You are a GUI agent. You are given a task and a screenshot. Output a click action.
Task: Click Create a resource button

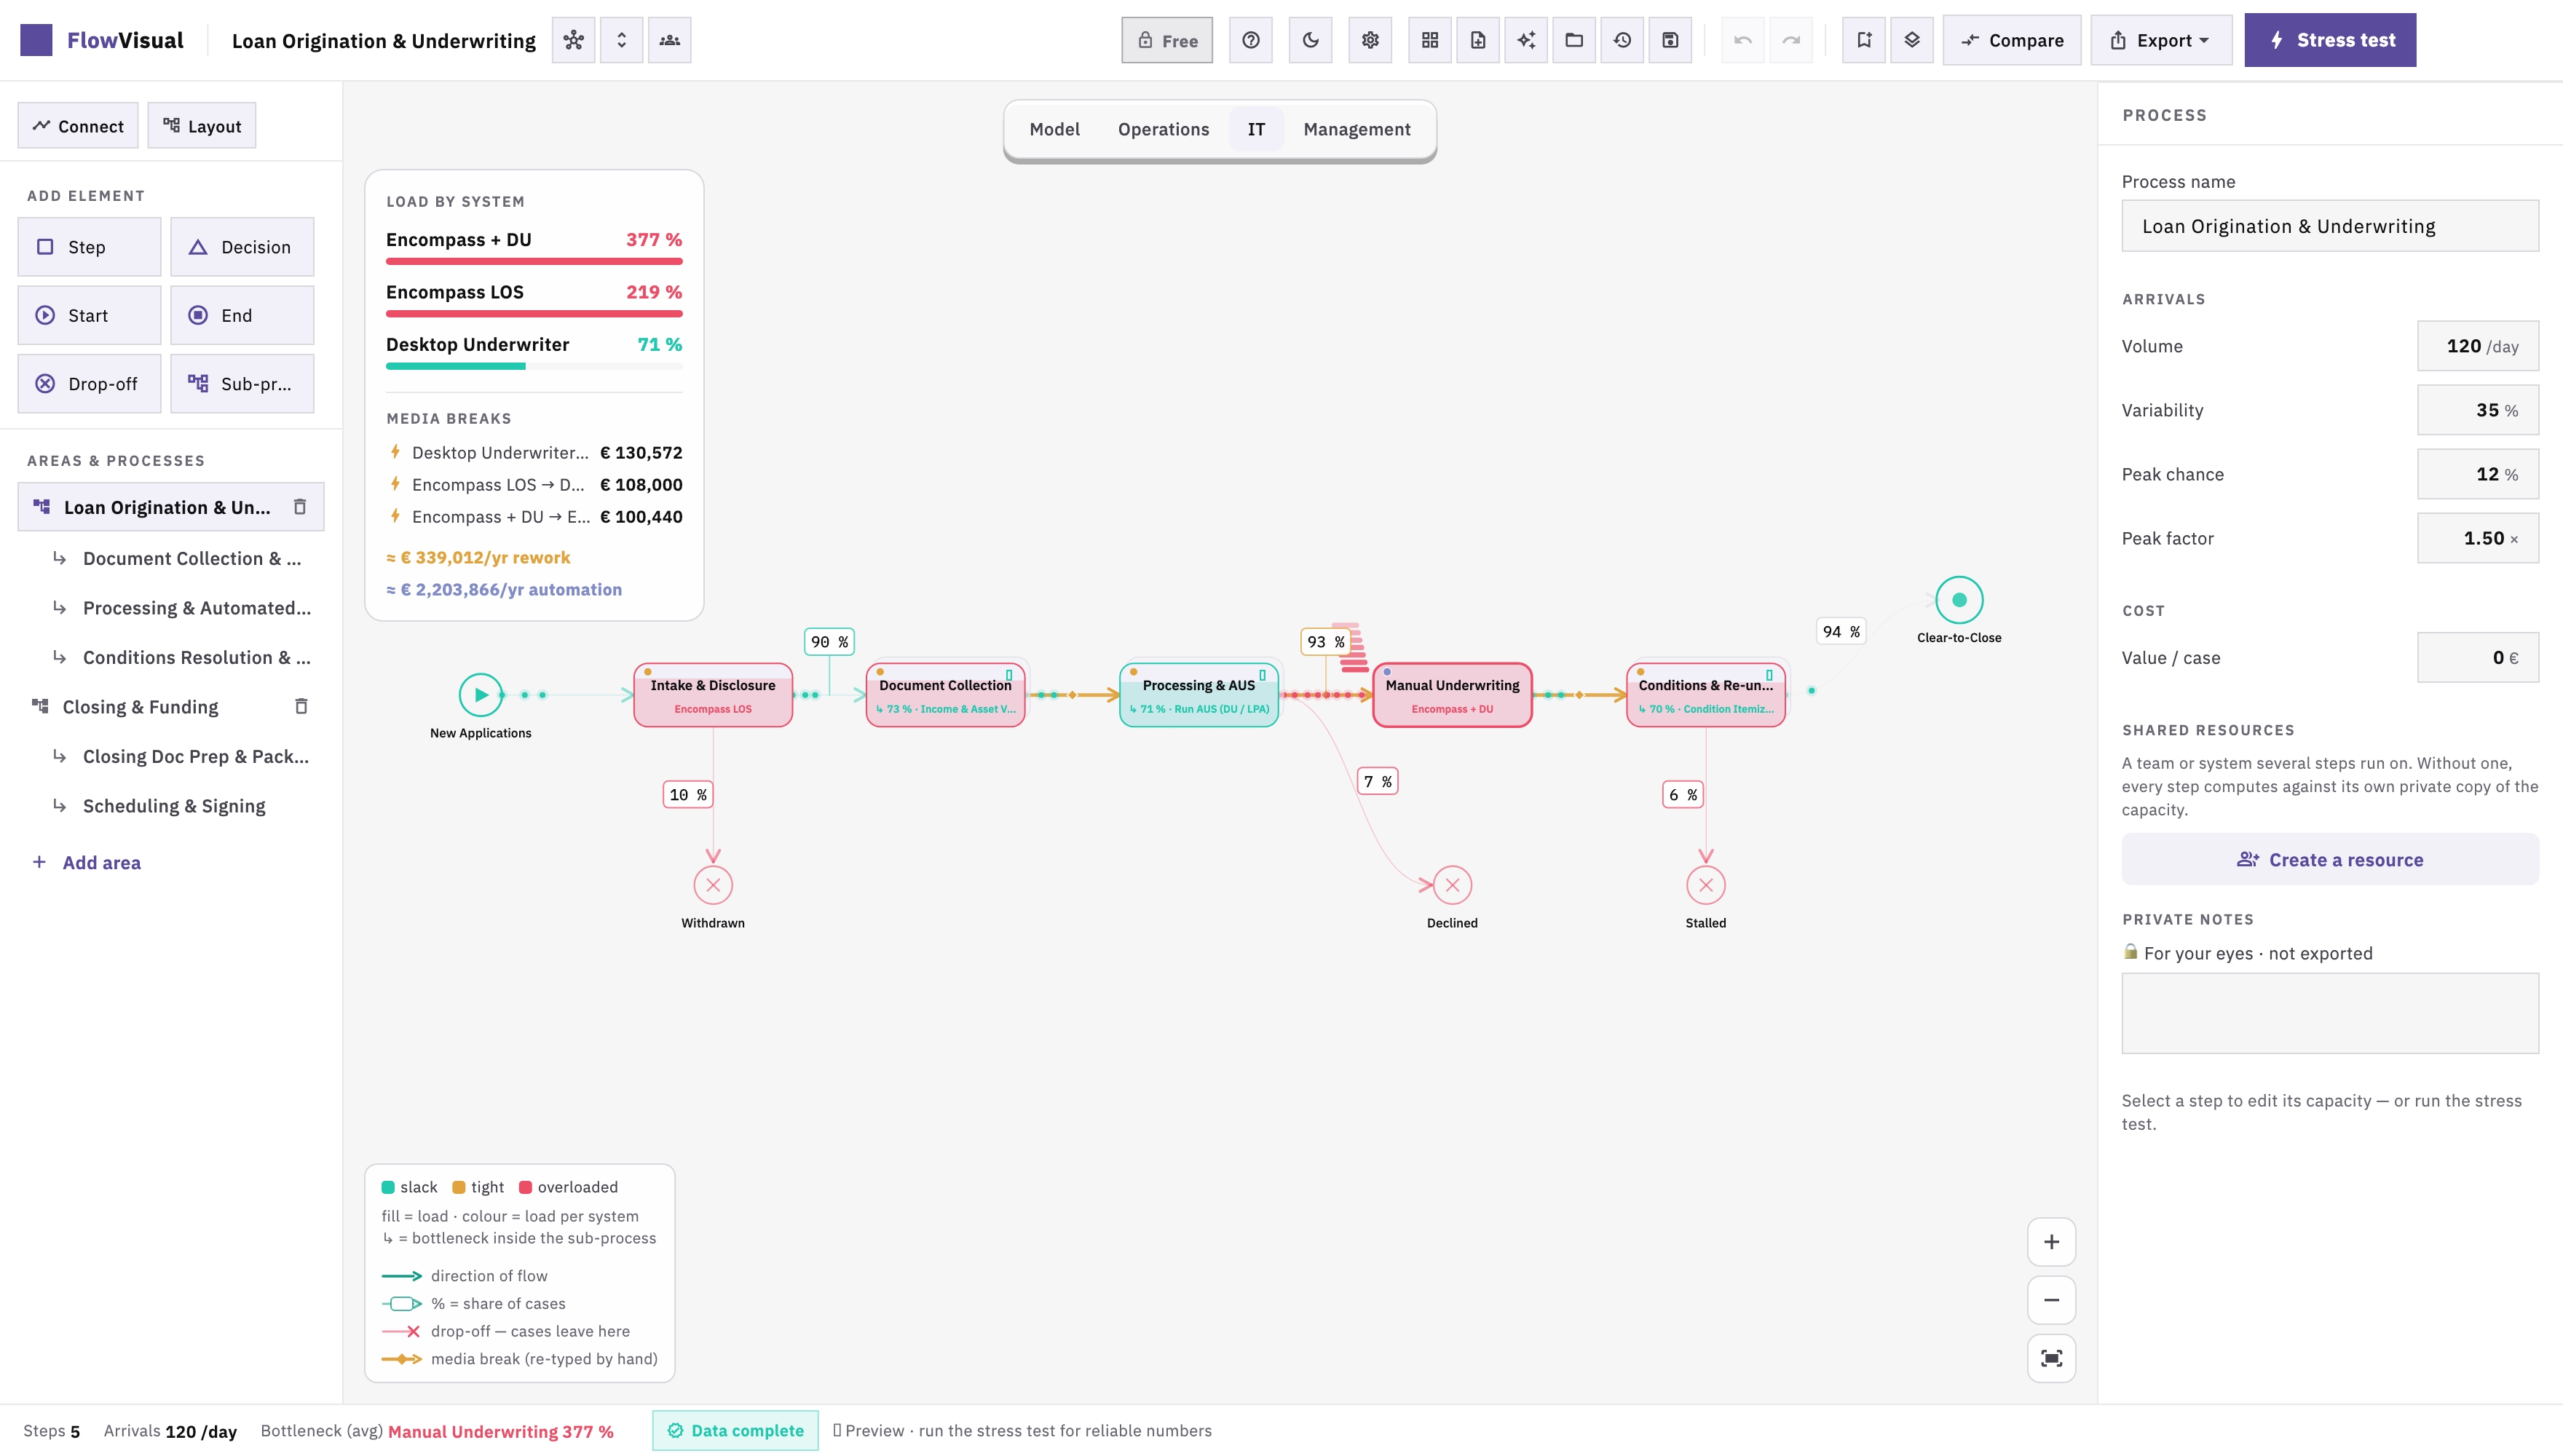point(2330,860)
